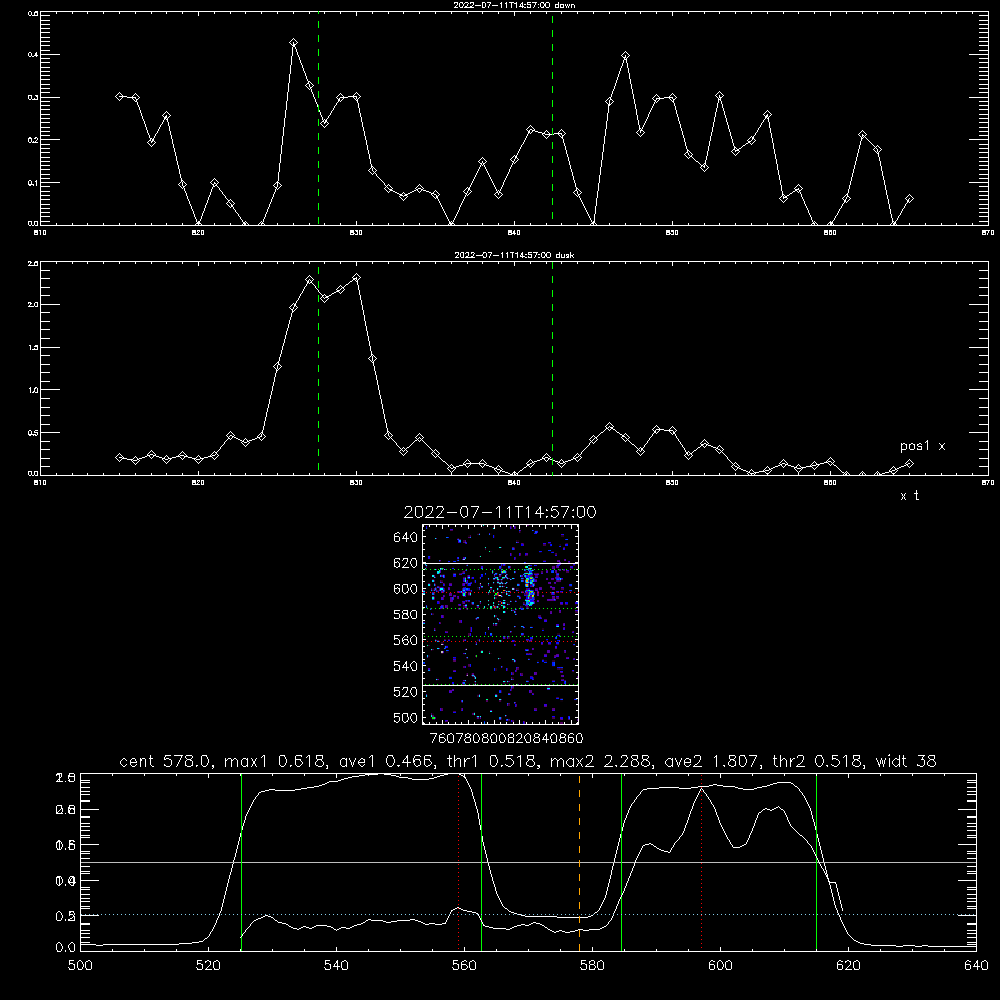
Task: Click the 0.4 y-axis label of the dawn plot
Action: 33,55
